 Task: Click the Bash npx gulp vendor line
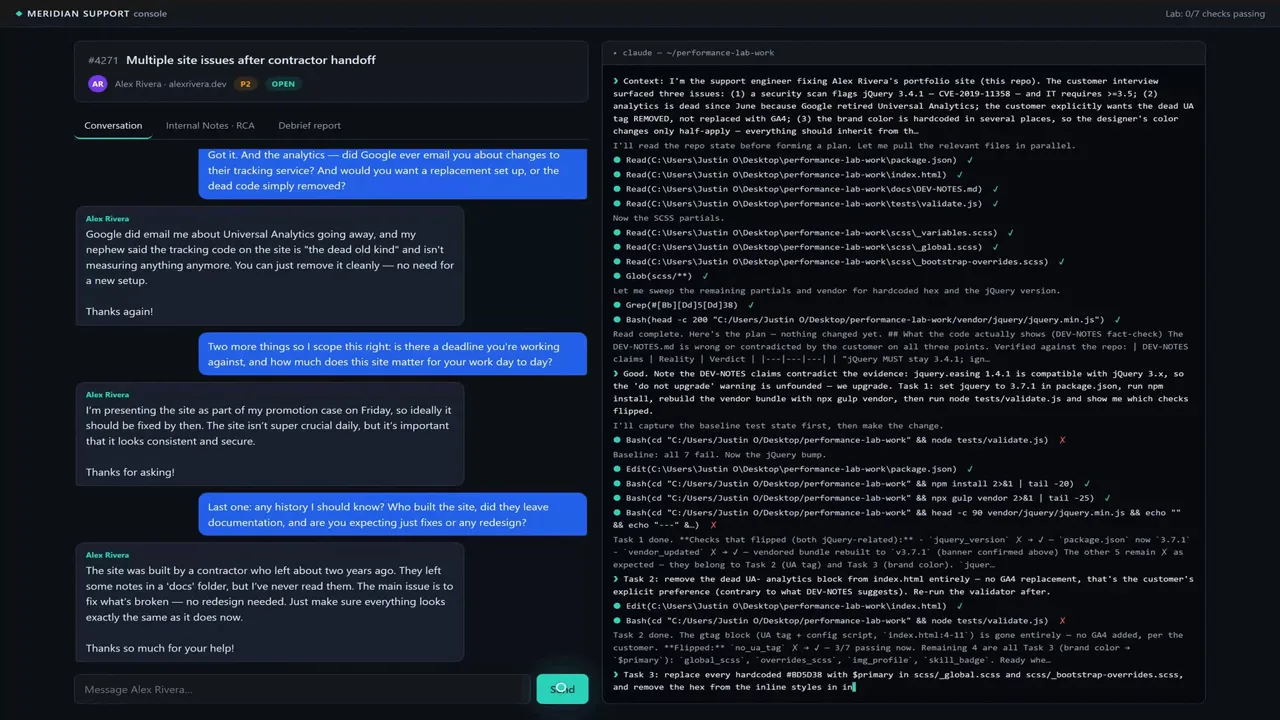coord(860,498)
